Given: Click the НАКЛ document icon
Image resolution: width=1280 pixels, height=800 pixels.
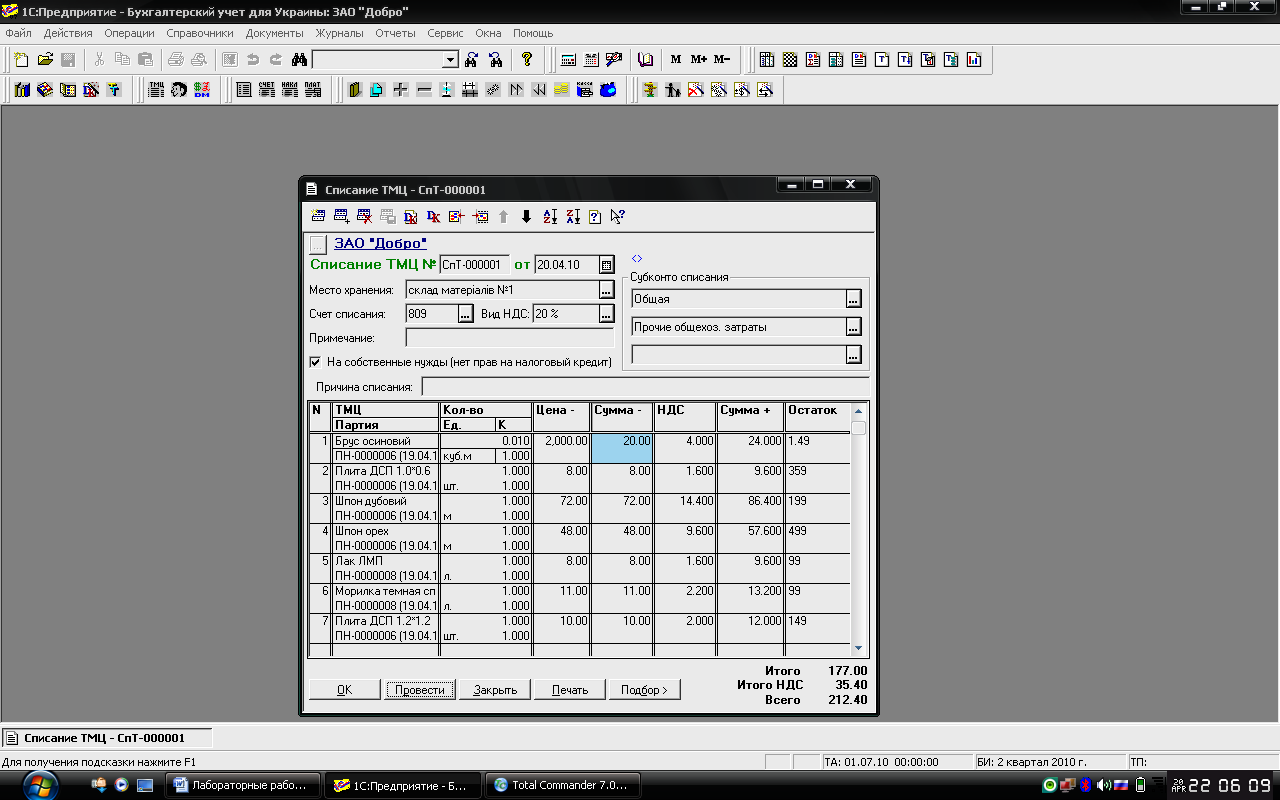Looking at the screenshot, I should [290, 90].
